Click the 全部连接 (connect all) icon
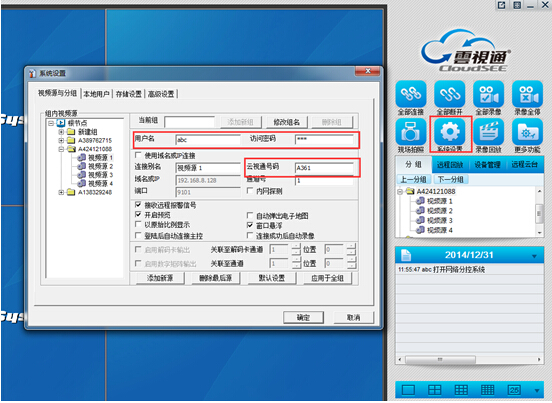This screenshot has height=403, width=552. click(x=410, y=94)
